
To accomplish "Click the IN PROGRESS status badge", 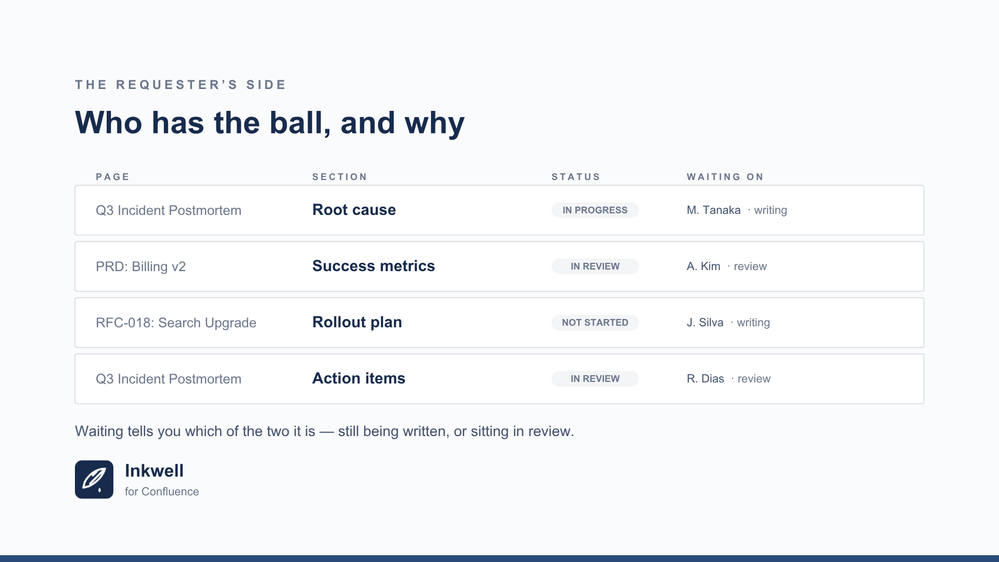I will click(595, 210).
